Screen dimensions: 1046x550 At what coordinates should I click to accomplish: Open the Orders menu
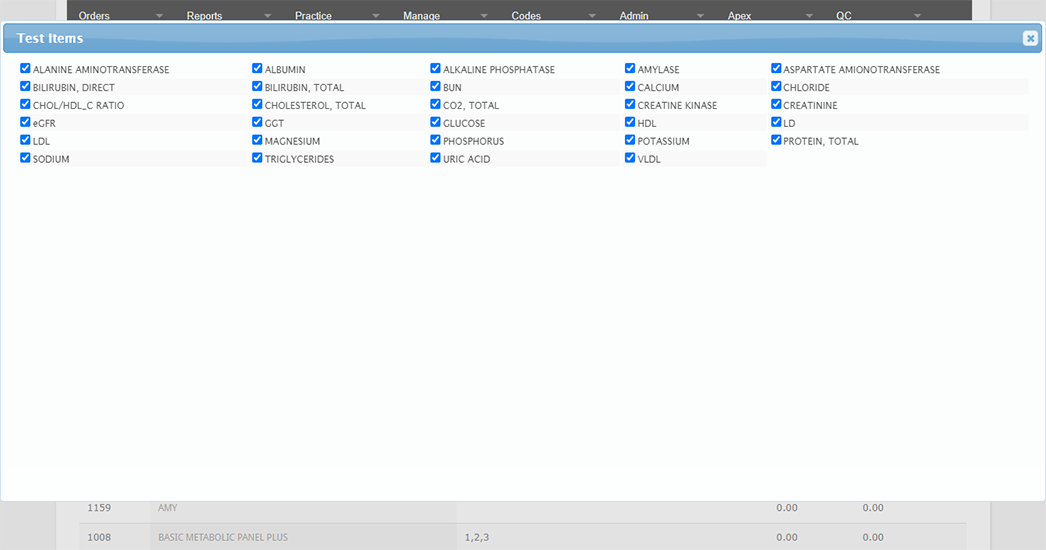click(94, 15)
